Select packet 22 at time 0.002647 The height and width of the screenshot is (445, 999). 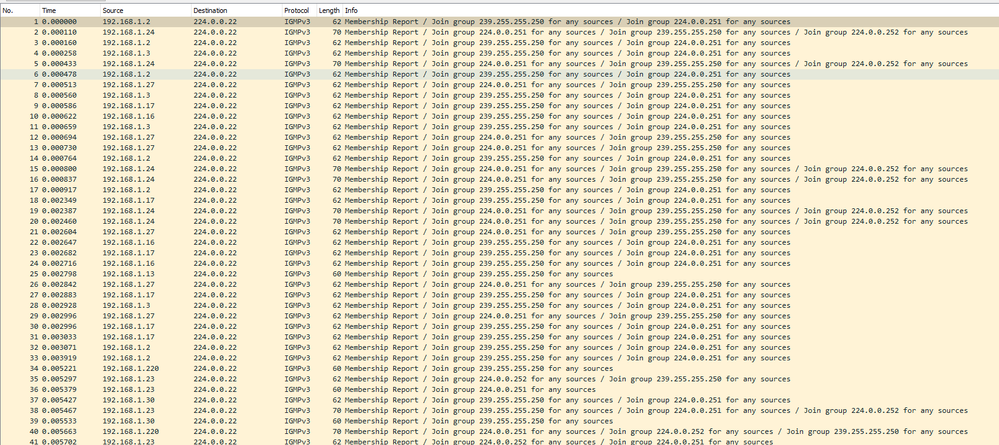[x=500, y=242]
